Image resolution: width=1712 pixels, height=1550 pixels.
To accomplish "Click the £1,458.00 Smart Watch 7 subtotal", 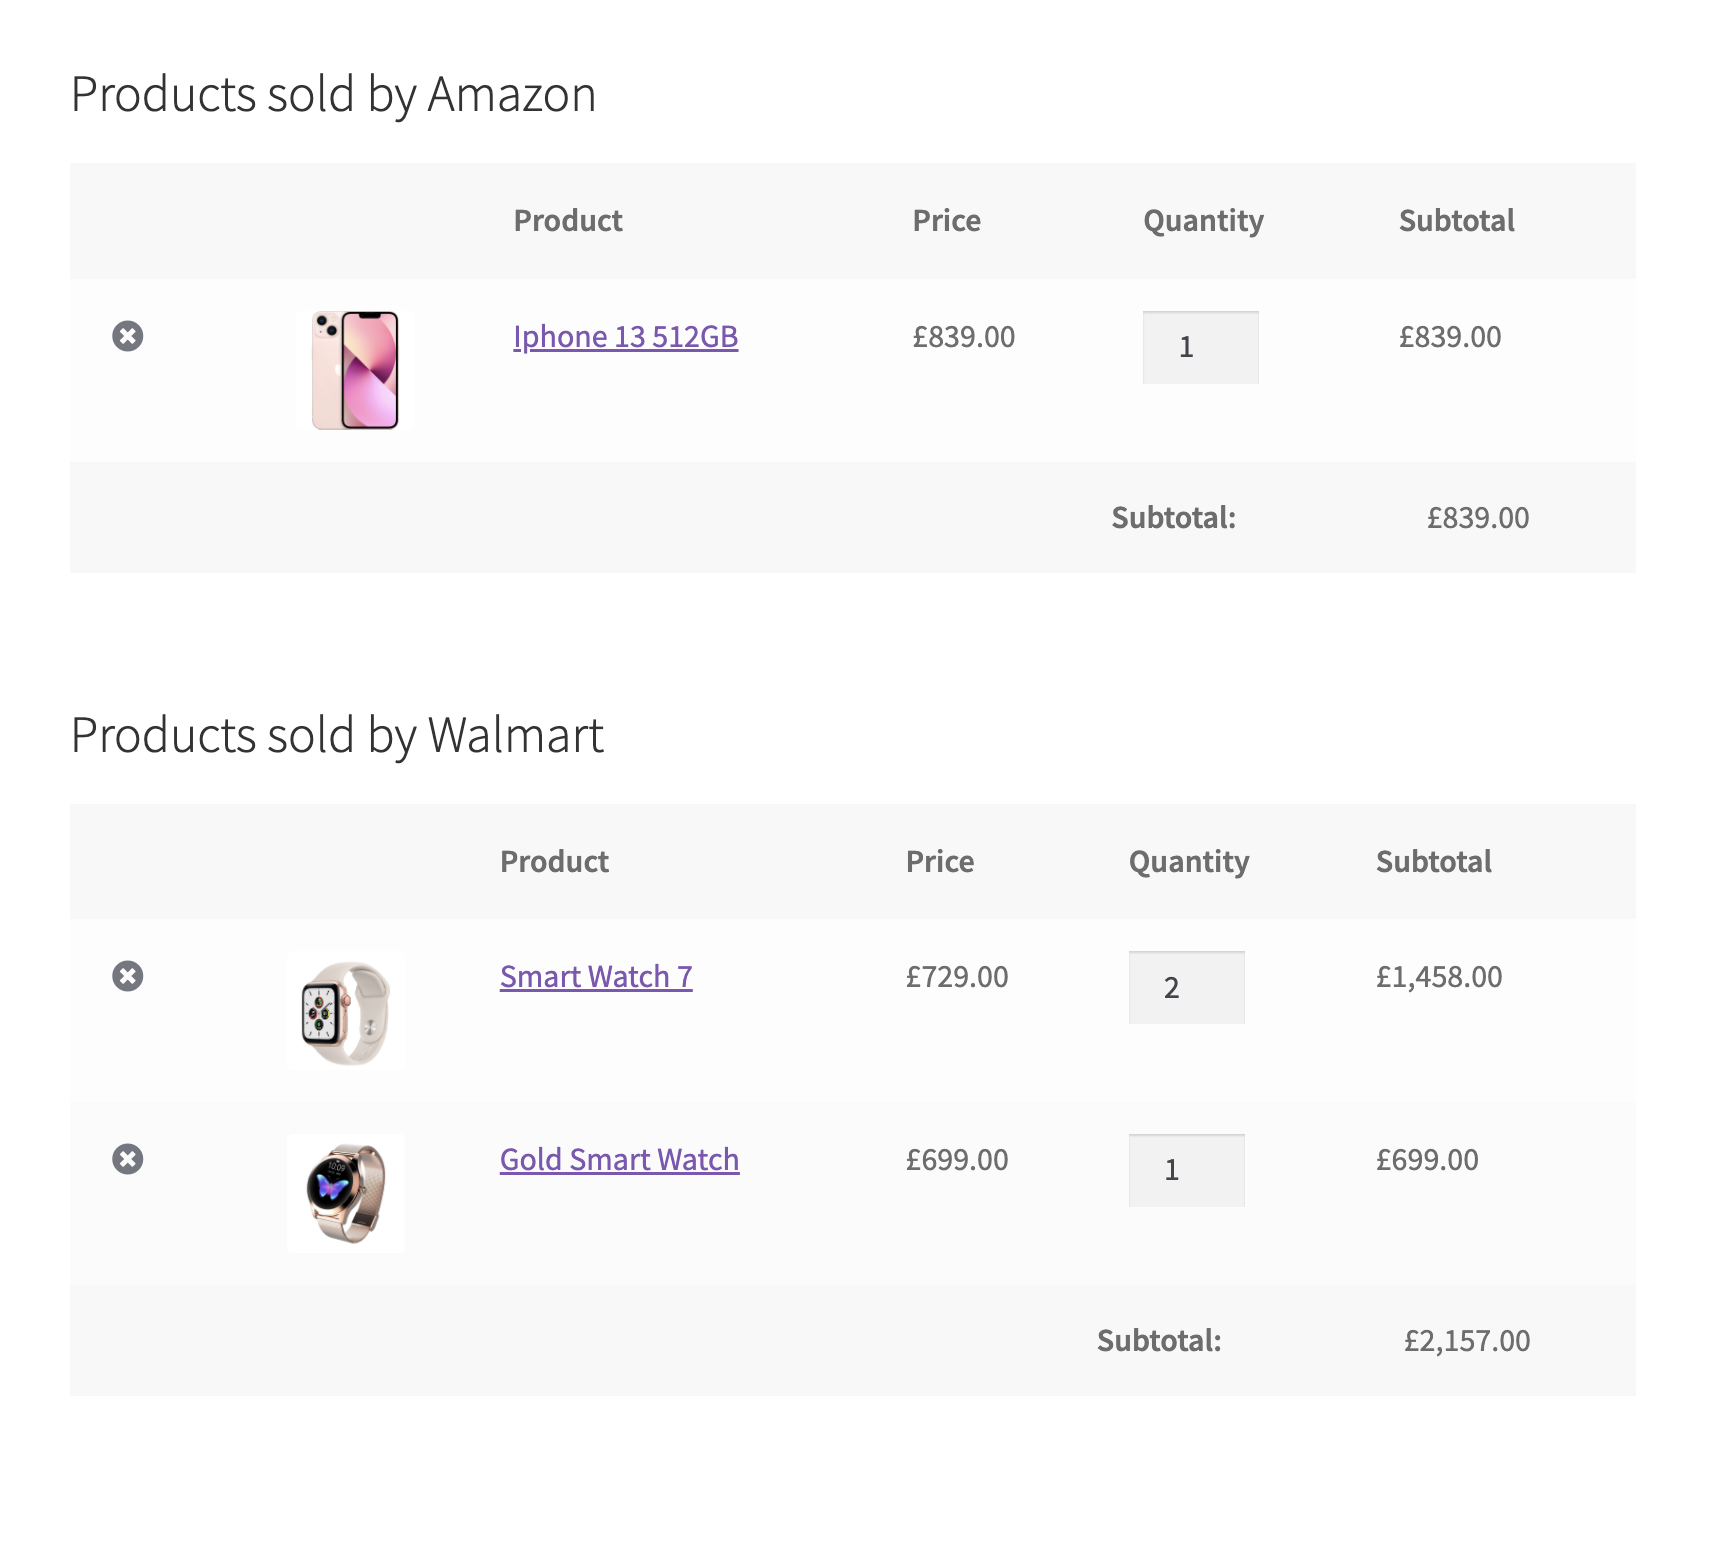I will point(1438,977).
